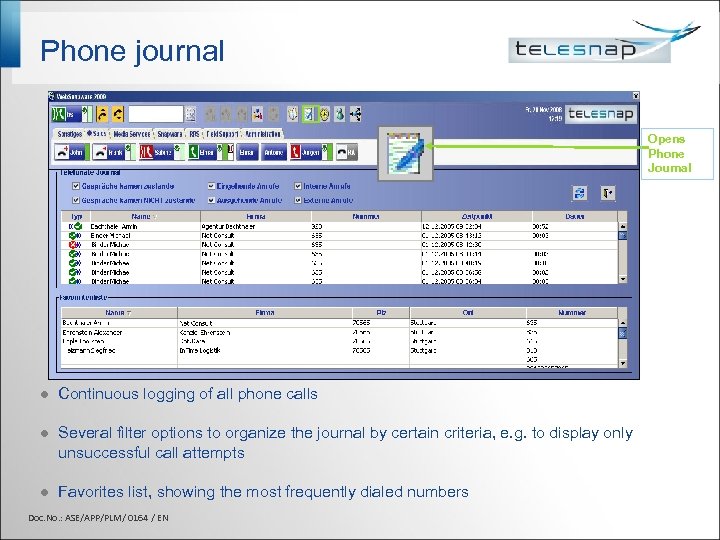Click the call type icon in the Agentur row

coord(75,226)
